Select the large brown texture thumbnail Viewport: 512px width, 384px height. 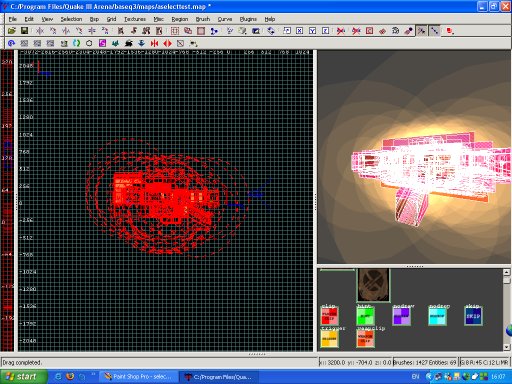(373, 285)
